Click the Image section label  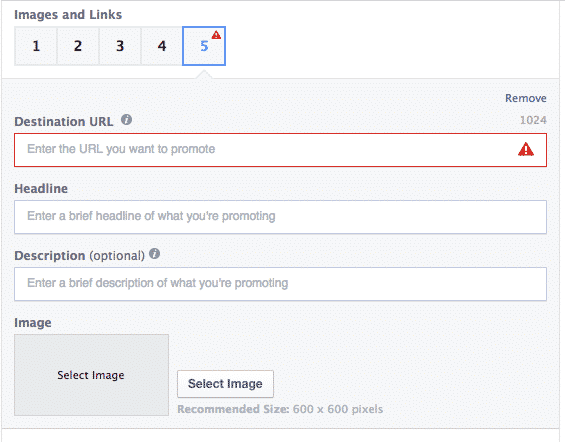pos(33,323)
